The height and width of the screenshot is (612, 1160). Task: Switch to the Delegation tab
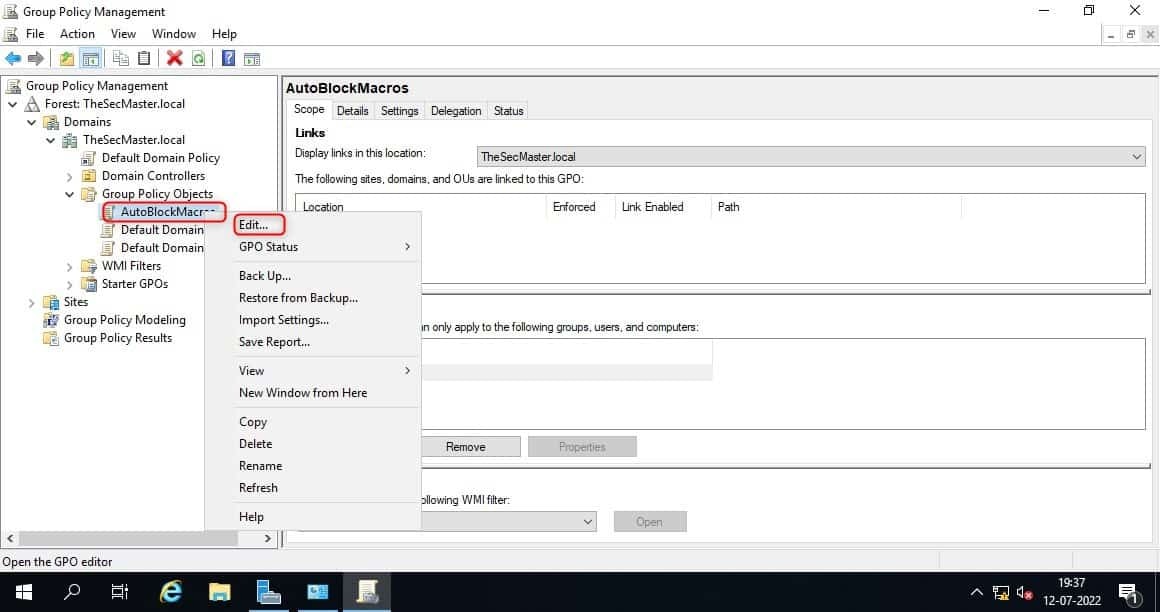456,111
